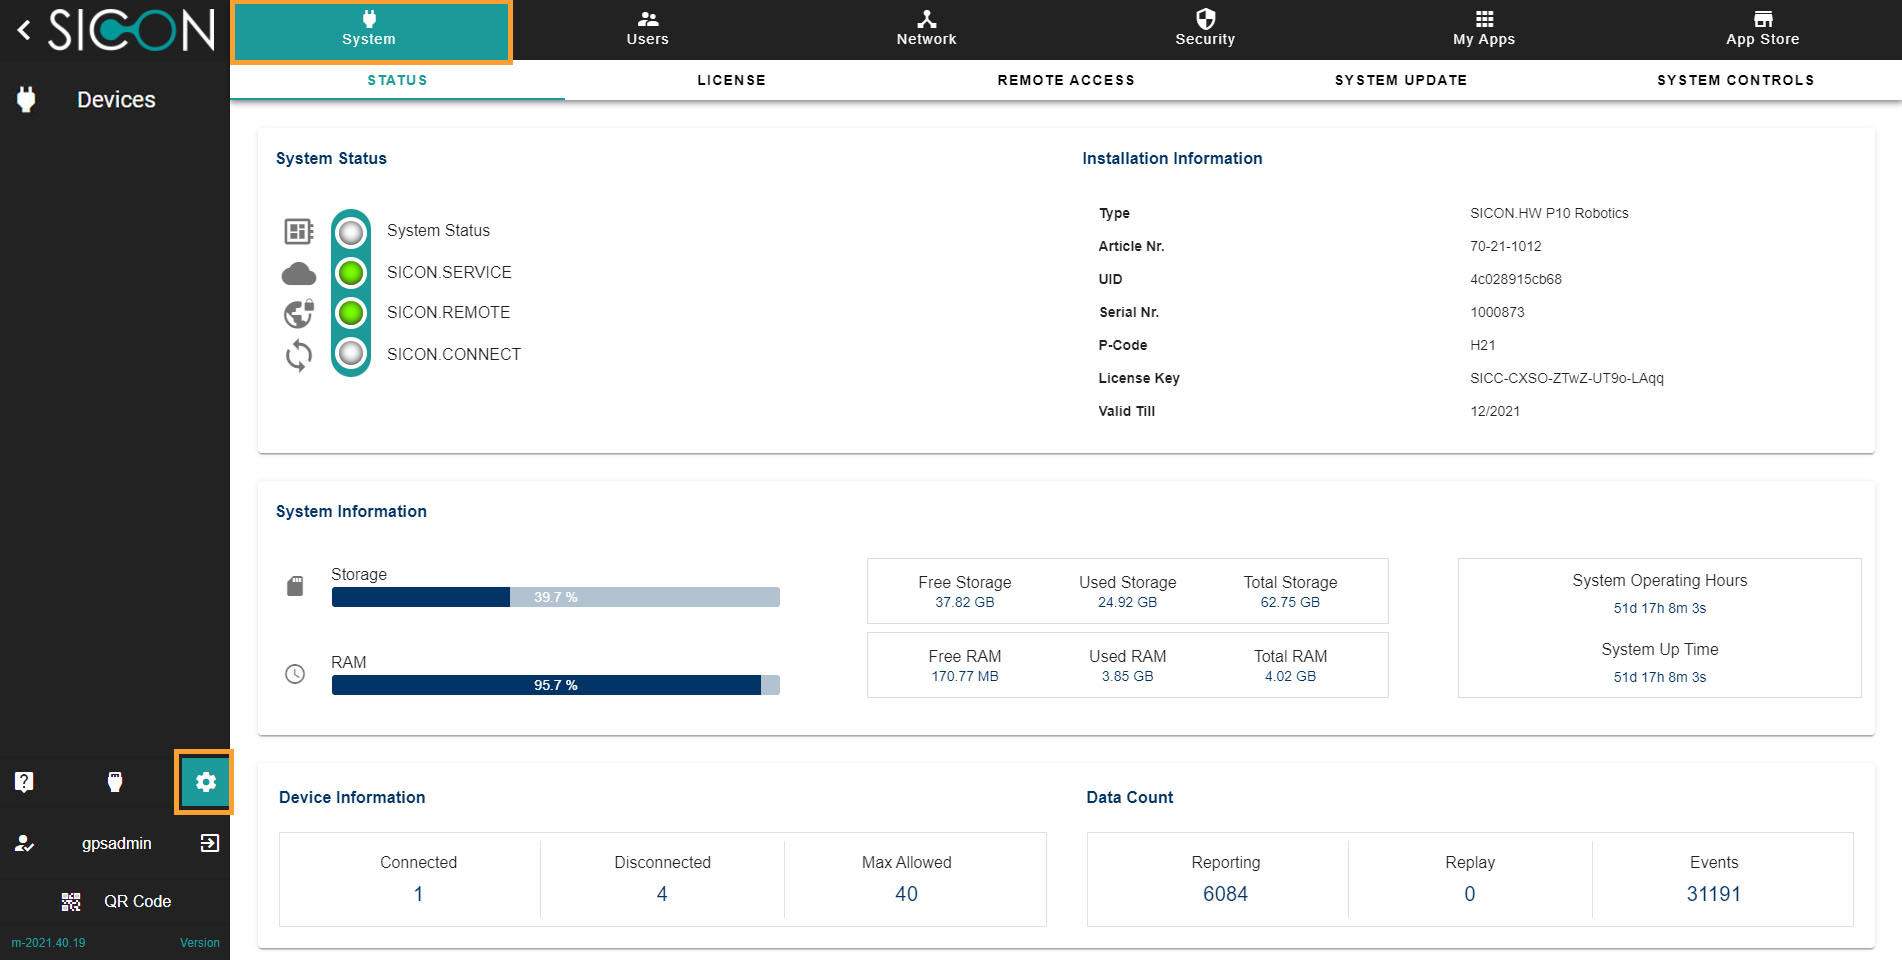The image size is (1902, 960).
Task: Click the SICON.CONNECT sync icon
Action: (x=298, y=355)
